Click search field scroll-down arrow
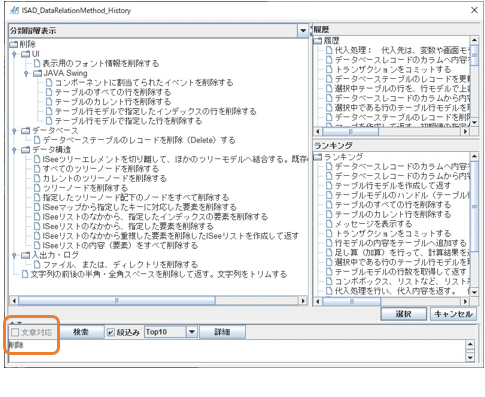Viewport: 485px width, 397px height. pos(470,357)
